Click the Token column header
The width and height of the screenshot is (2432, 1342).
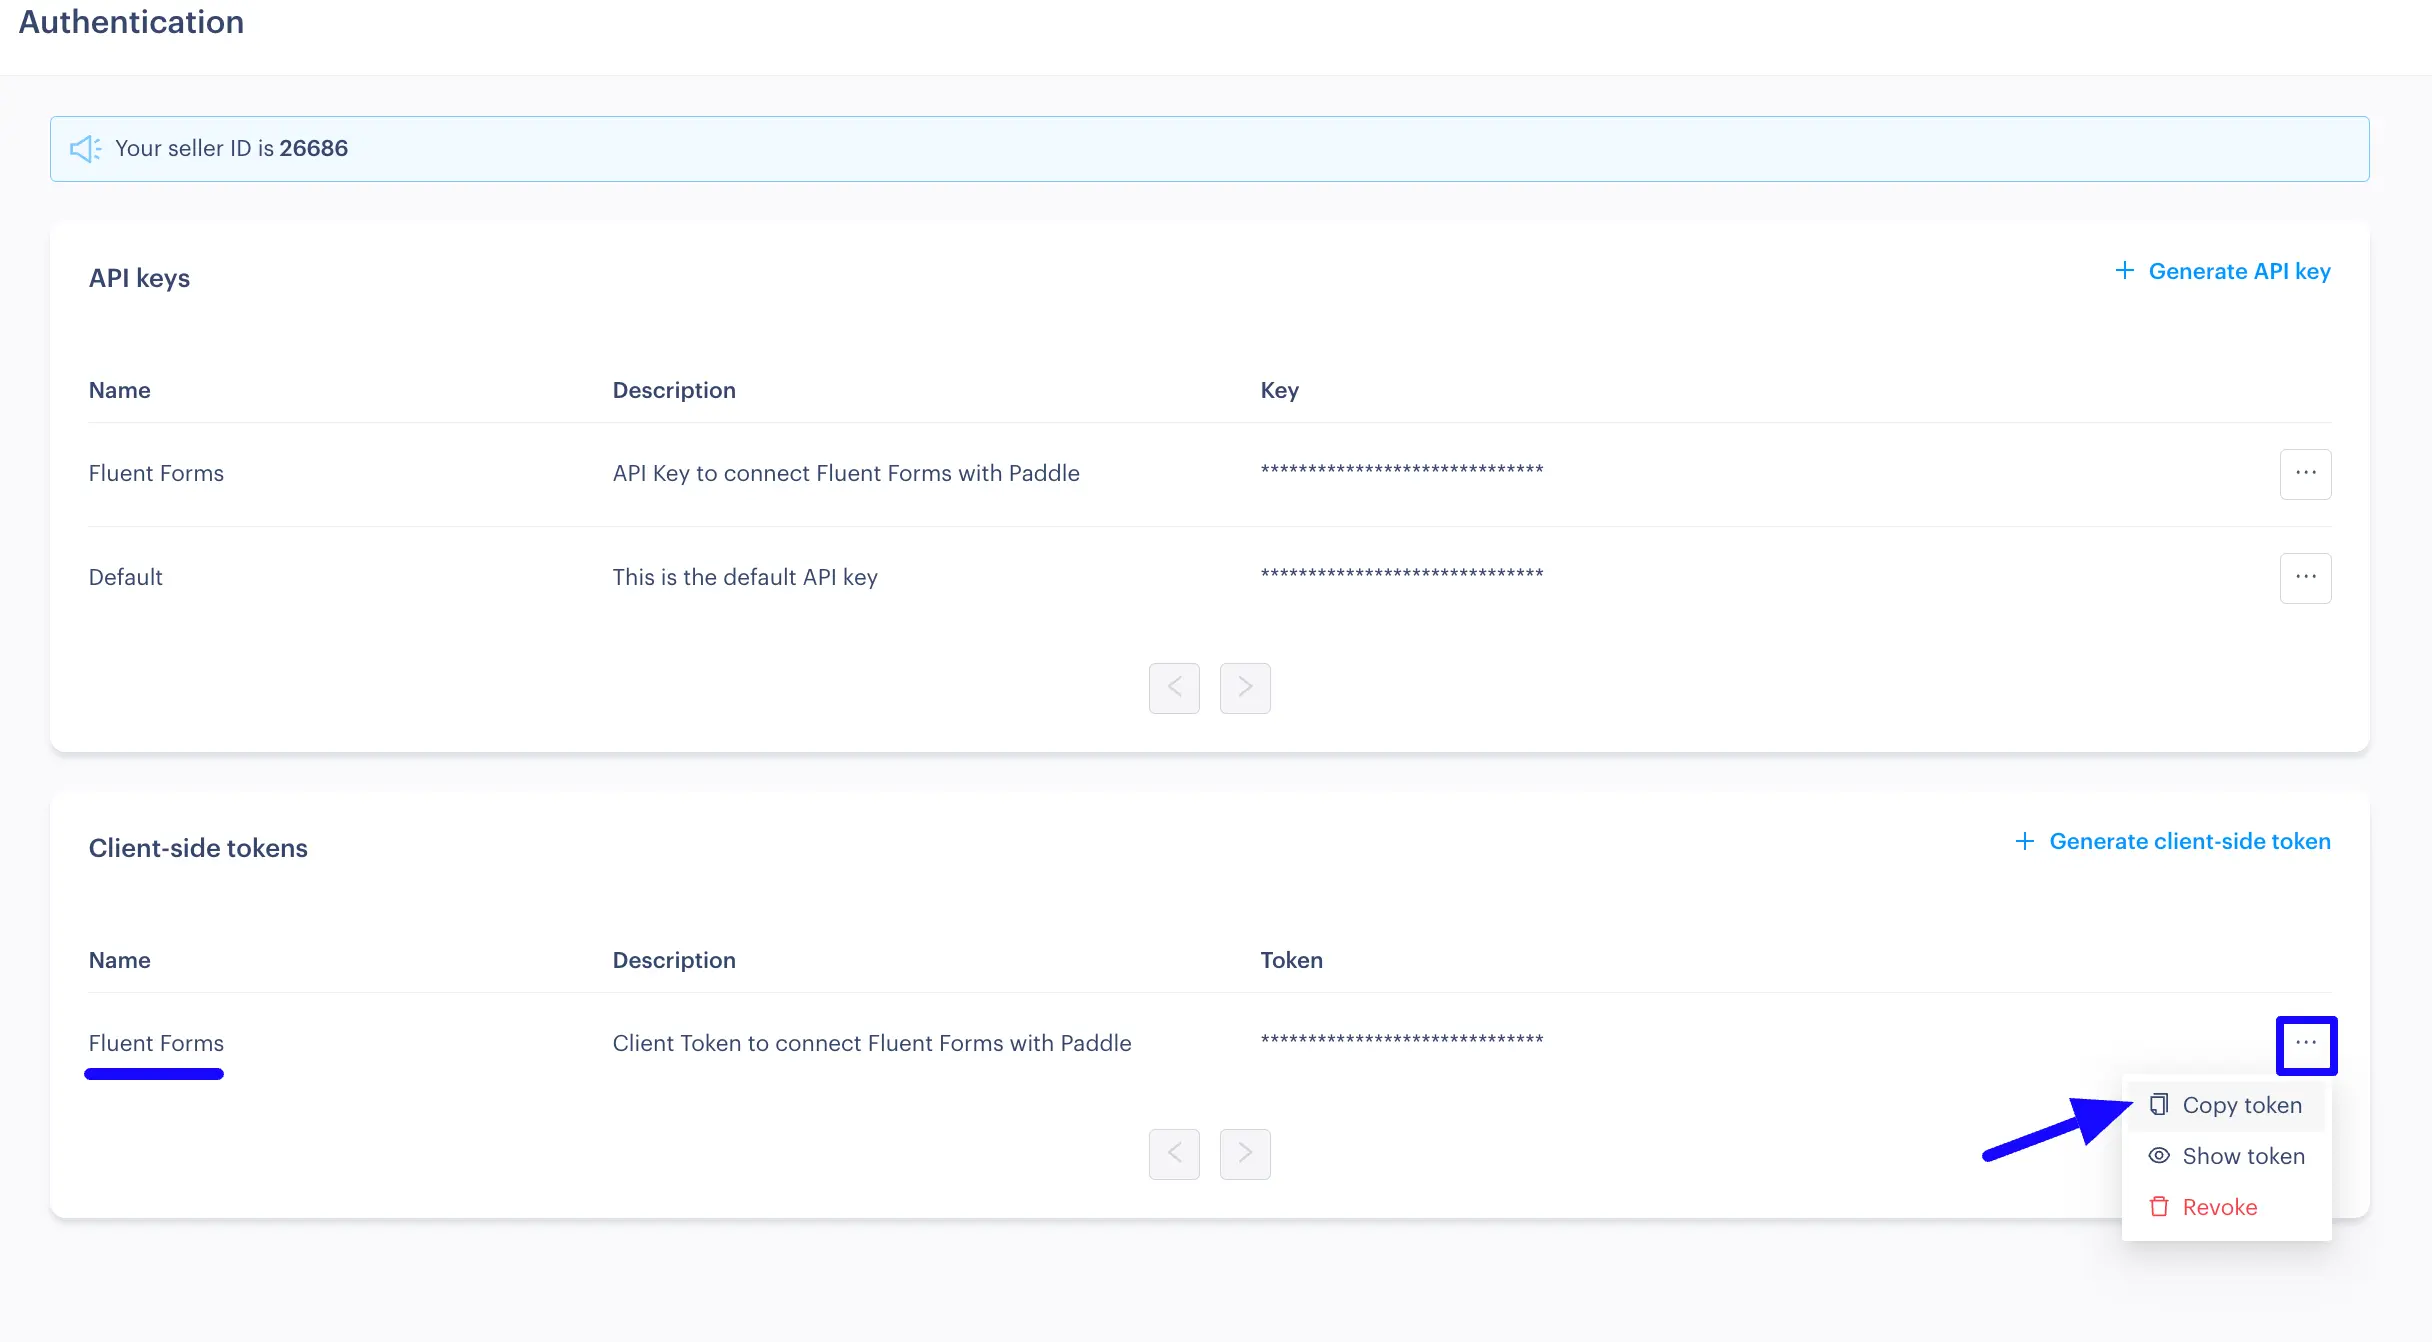pyautogui.click(x=1291, y=960)
